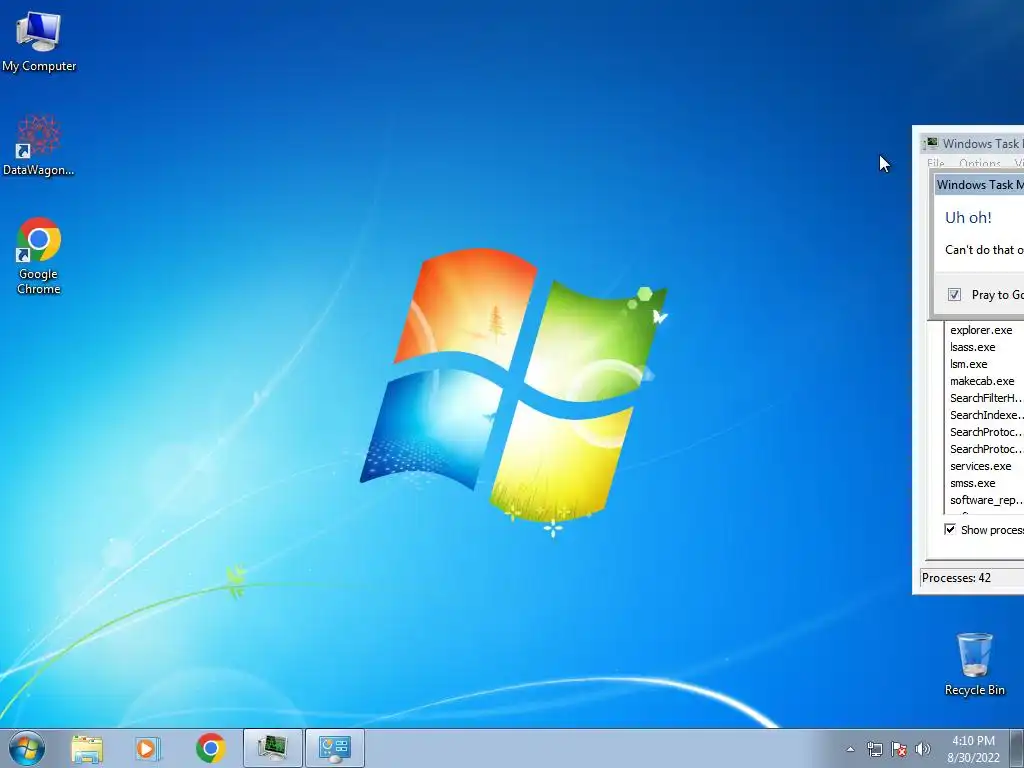Open the network status tray icon
The image size is (1024, 768).
pyautogui.click(x=874, y=749)
